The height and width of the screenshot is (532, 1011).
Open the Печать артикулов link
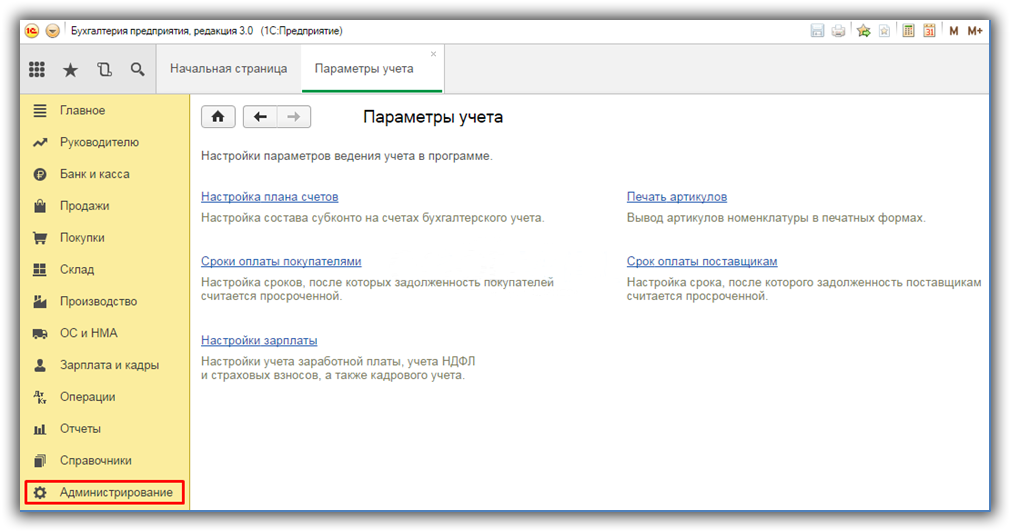[676, 197]
